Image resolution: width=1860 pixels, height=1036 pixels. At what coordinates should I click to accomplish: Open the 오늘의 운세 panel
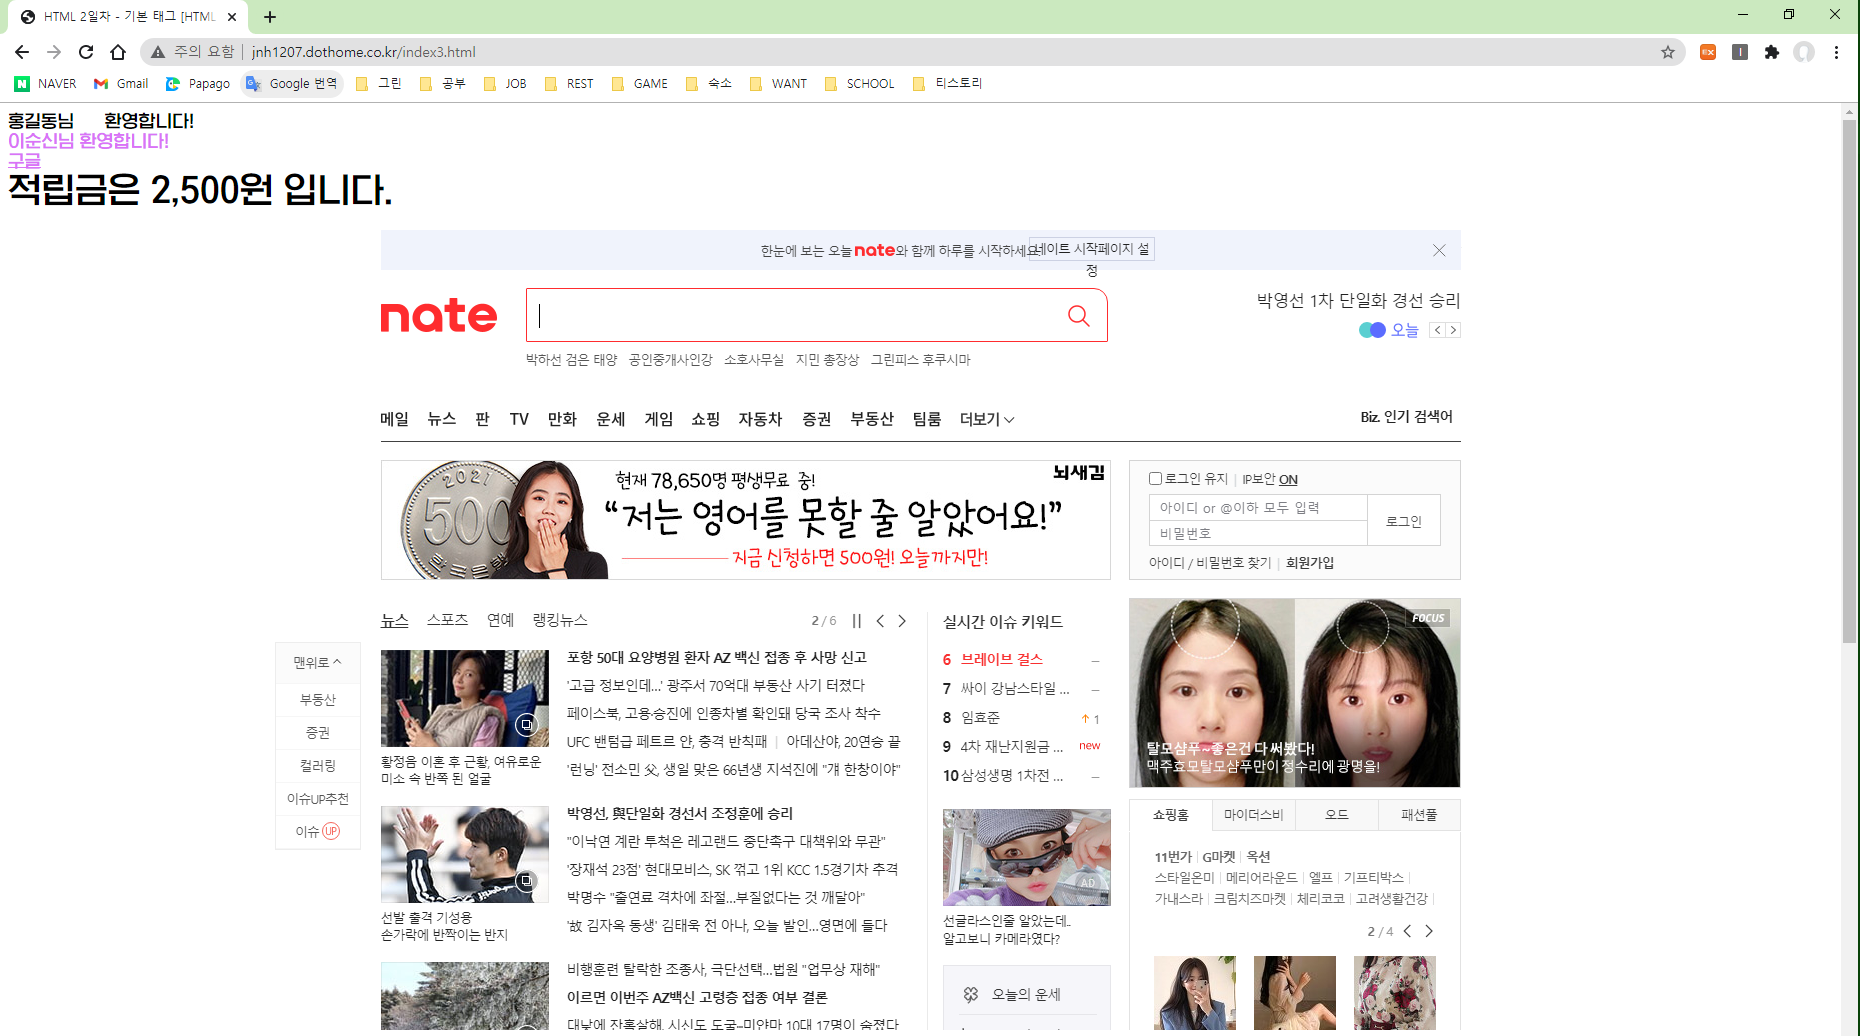point(1026,995)
